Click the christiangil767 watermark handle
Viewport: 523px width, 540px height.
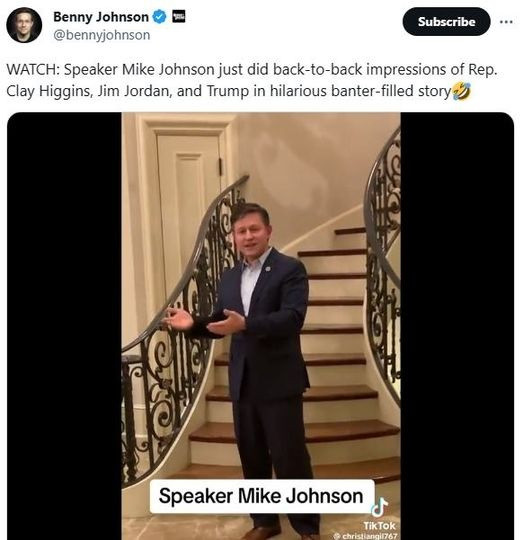click(365, 536)
